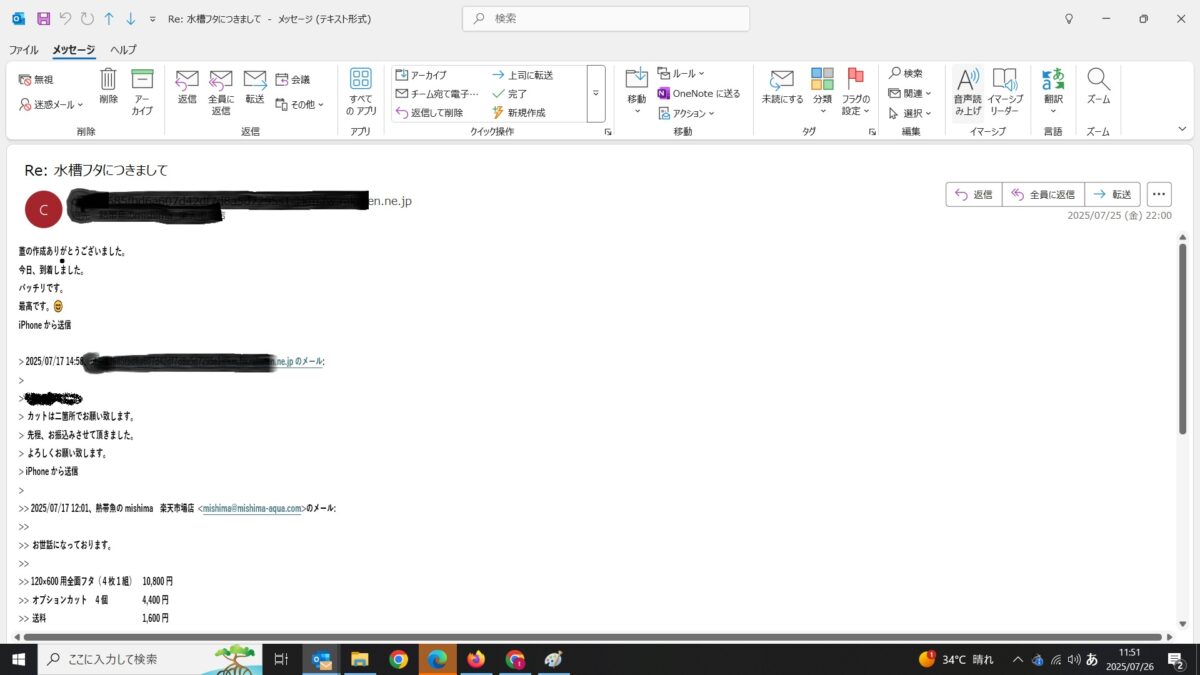Open the フラグの設定 dropdown
1200x675 pixels.
pos(856,92)
